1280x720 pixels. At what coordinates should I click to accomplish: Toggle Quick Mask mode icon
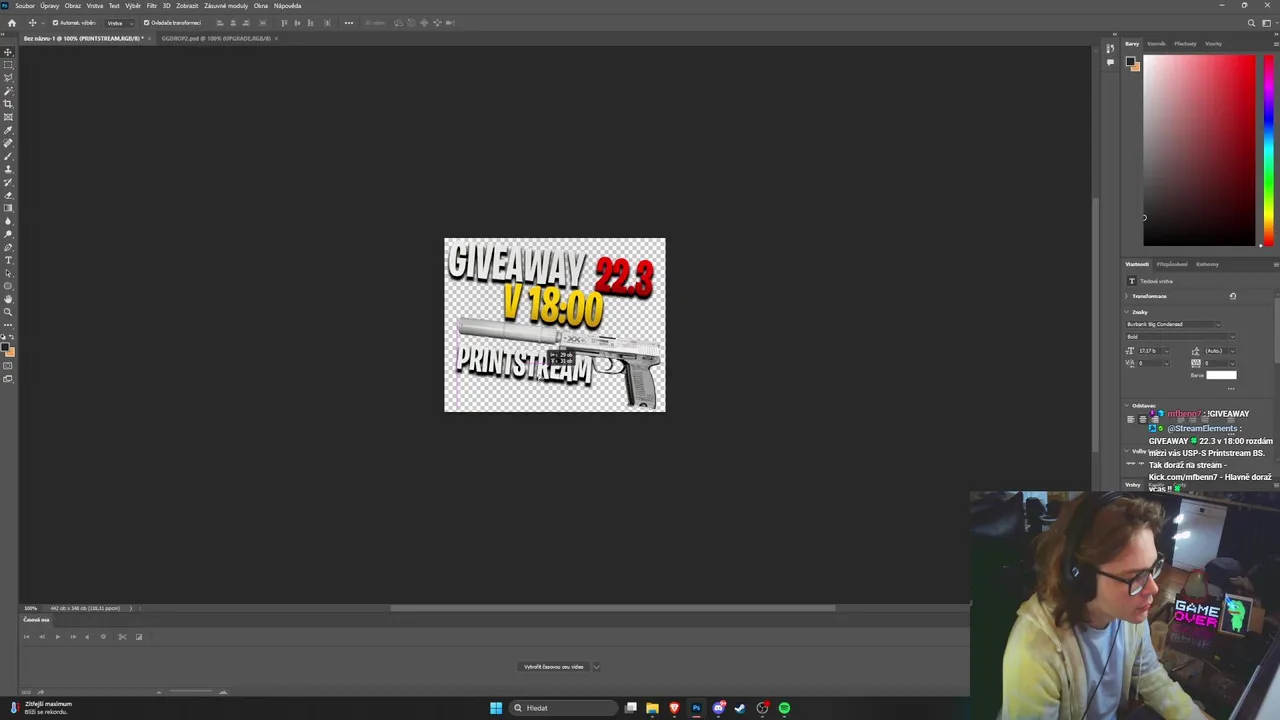[8, 366]
